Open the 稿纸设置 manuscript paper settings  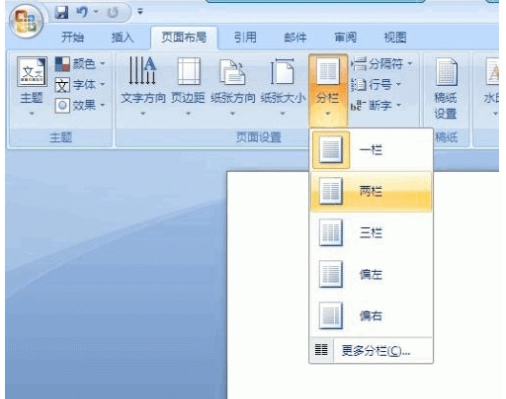(446, 88)
